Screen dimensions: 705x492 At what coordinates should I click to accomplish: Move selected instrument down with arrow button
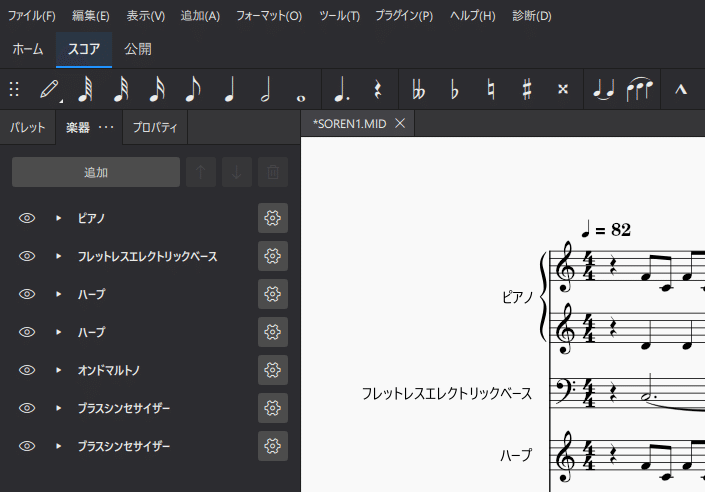tap(237, 172)
